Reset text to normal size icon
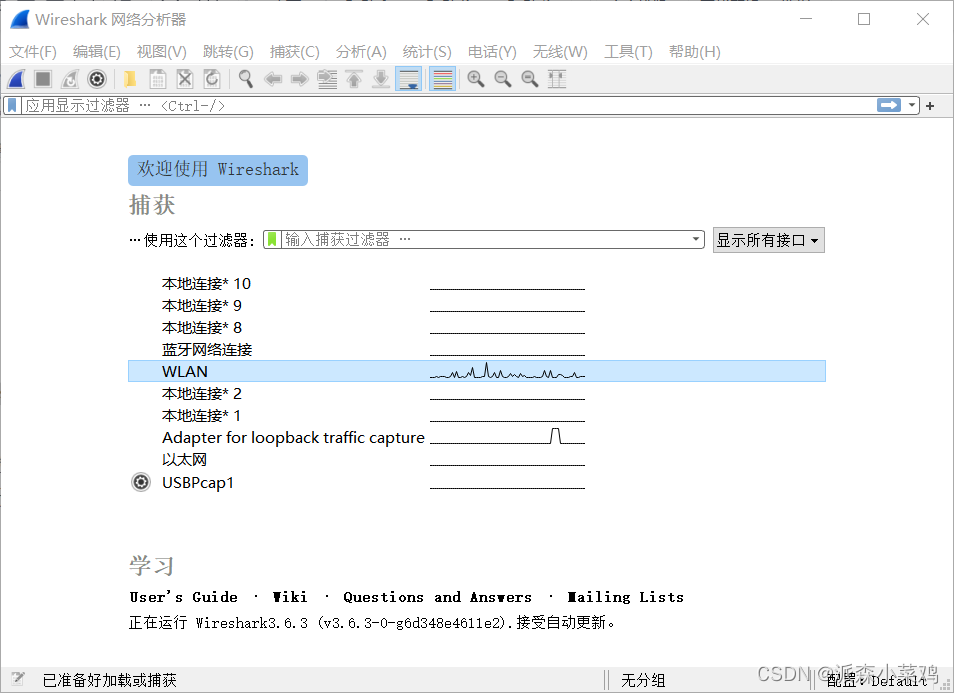This screenshot has height=693, width=954. [x=530, y=79]
